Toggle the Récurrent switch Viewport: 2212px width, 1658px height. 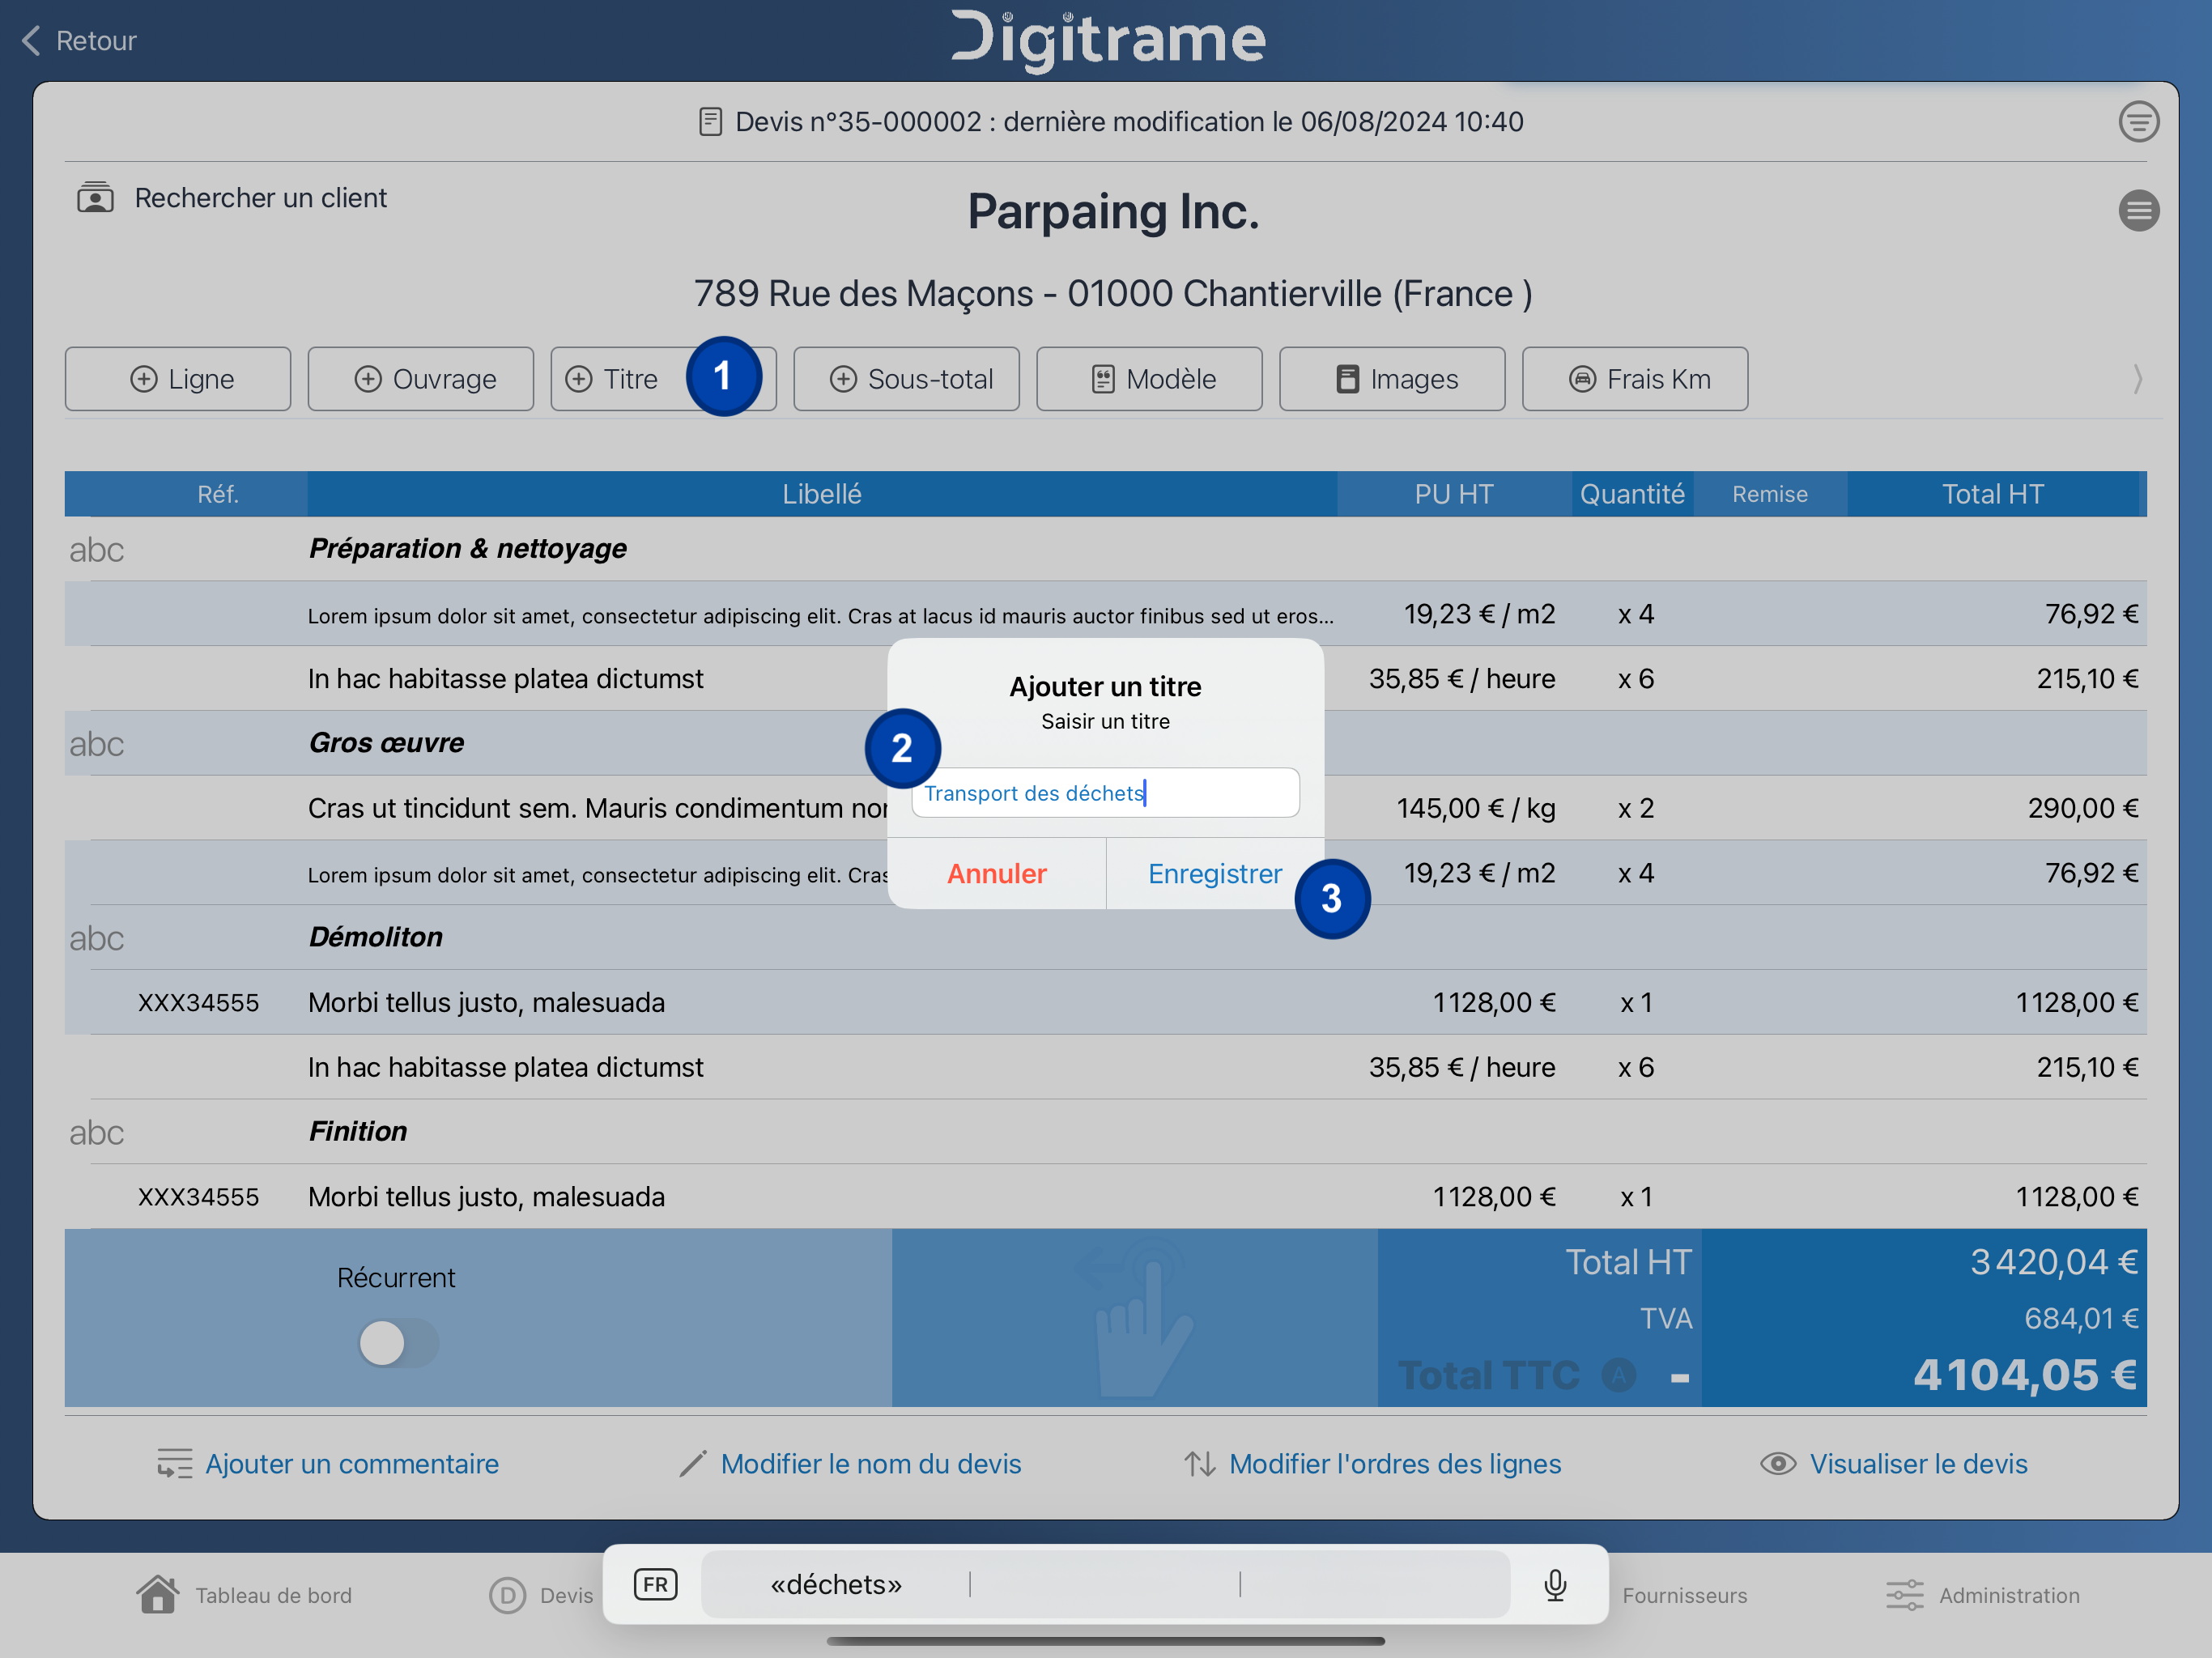click(398, 1343)
